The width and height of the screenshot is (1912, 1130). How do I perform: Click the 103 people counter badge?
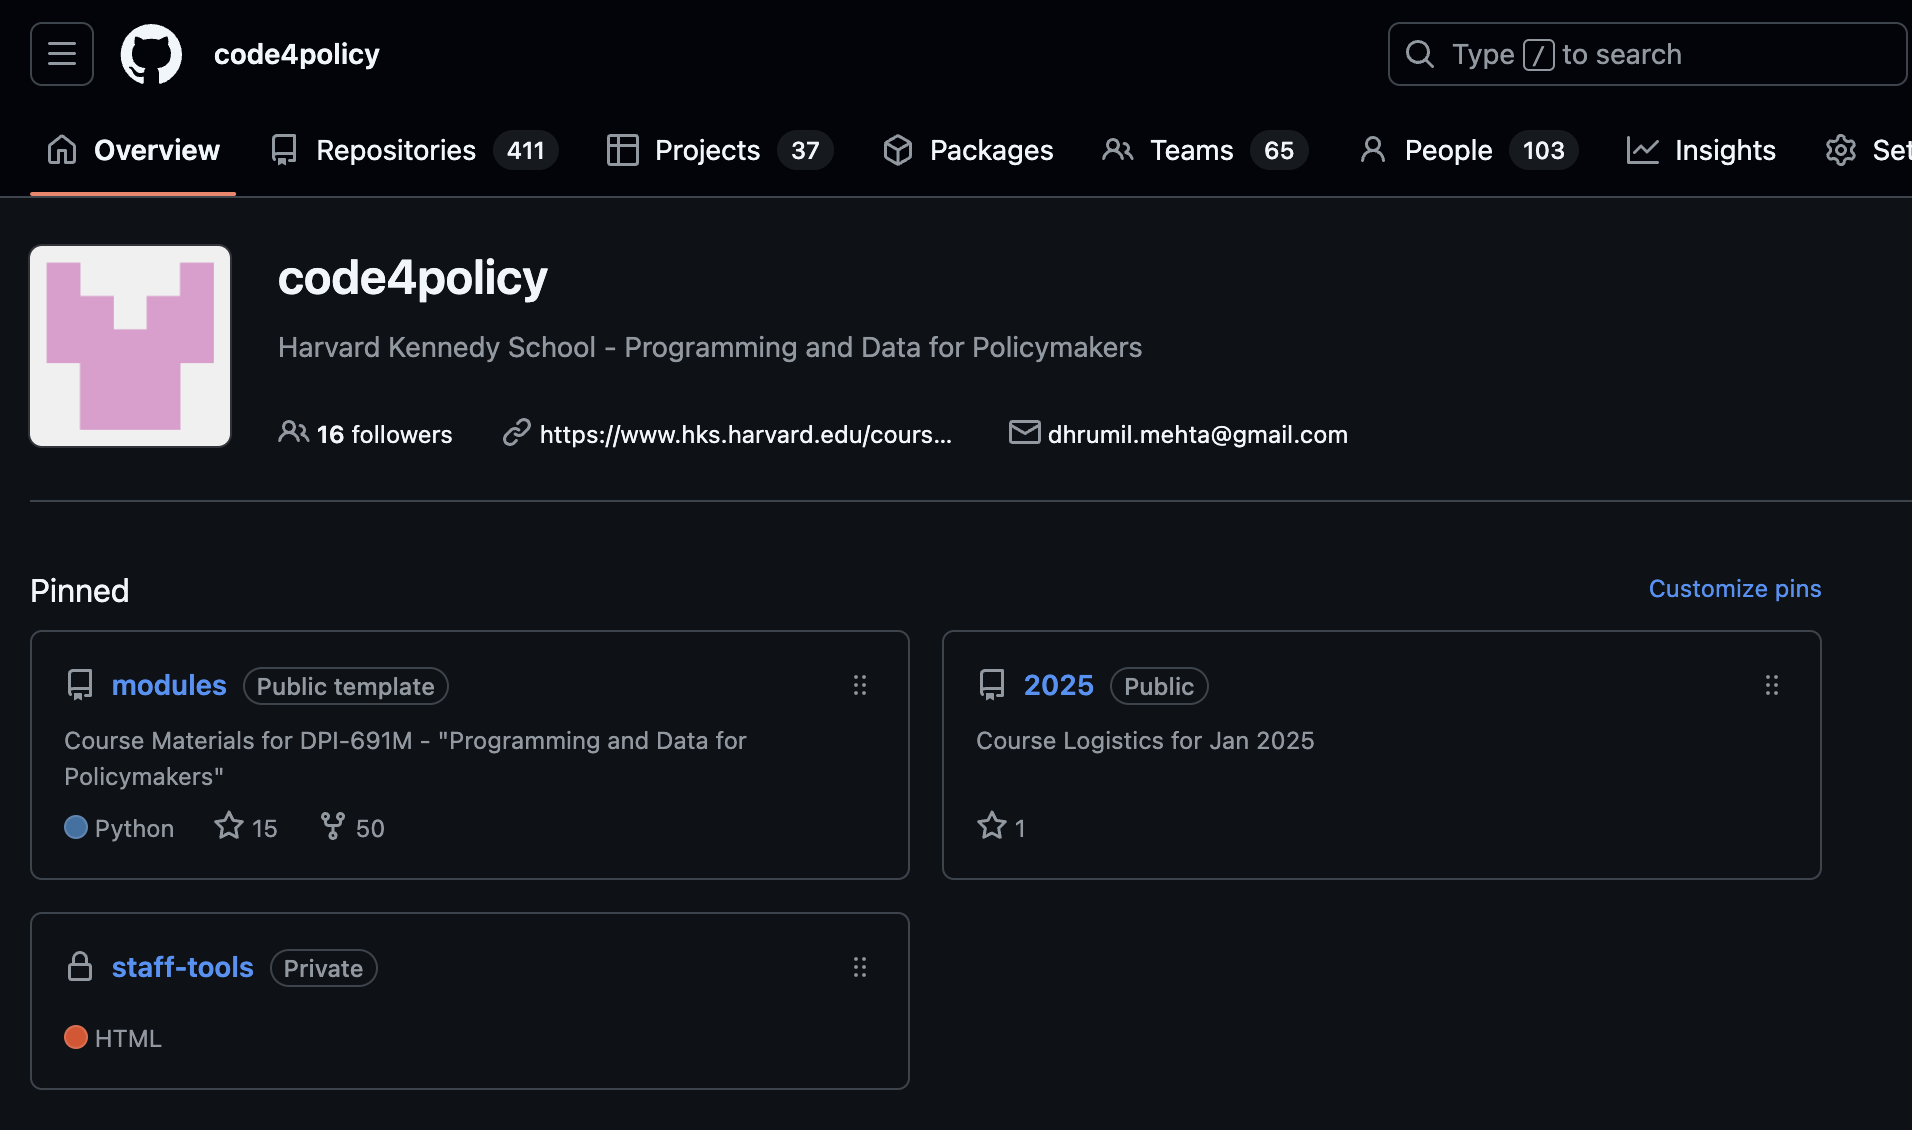1543,150
